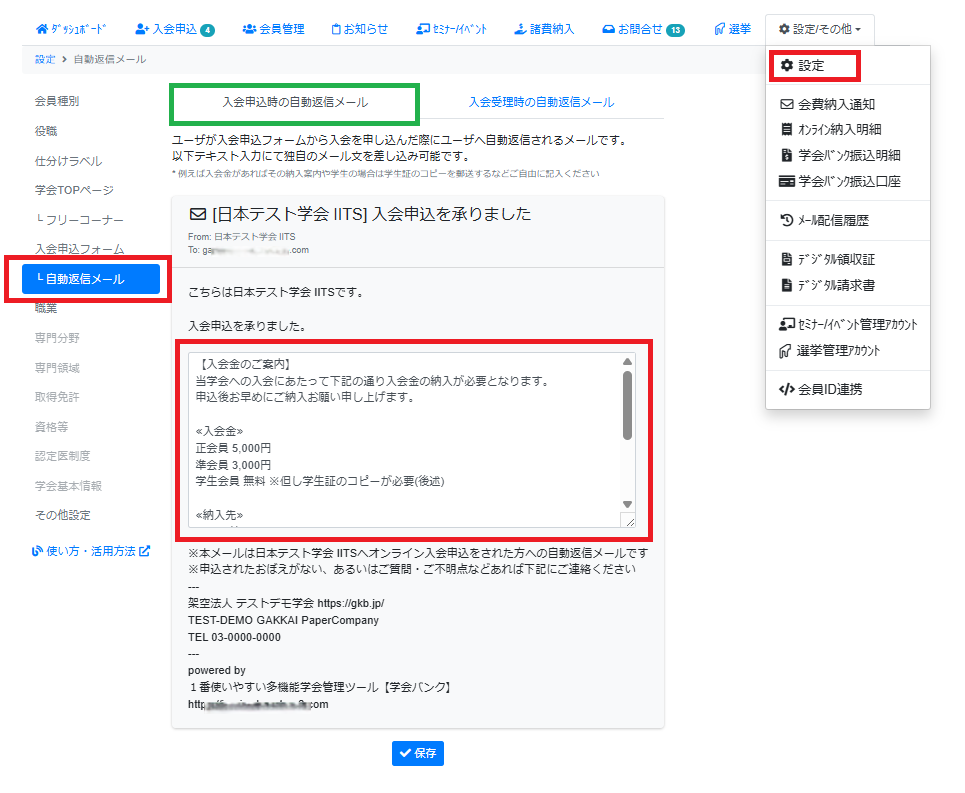Click inside the 入会金のご案内 message textarea
Image resolution: width=965 pixels, height=793 pixels.
[x=405, y=440]
